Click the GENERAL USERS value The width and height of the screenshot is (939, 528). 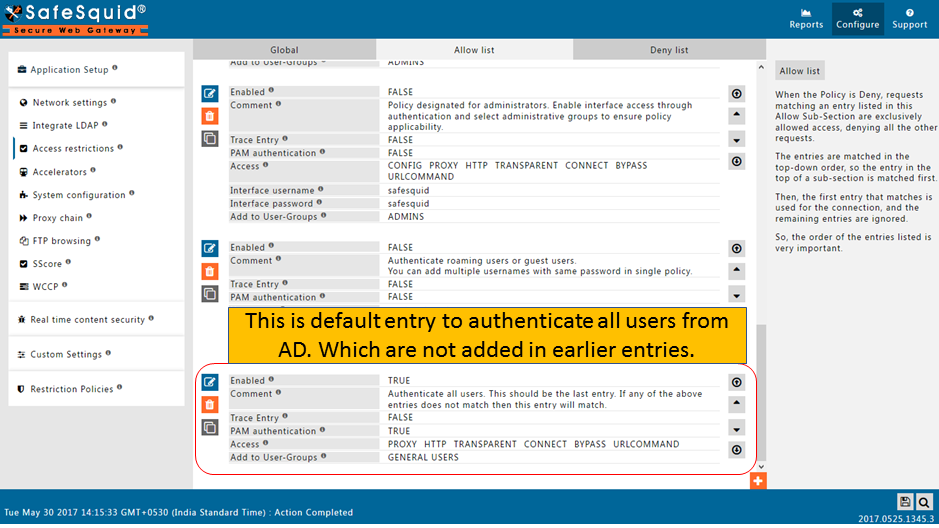423,457
